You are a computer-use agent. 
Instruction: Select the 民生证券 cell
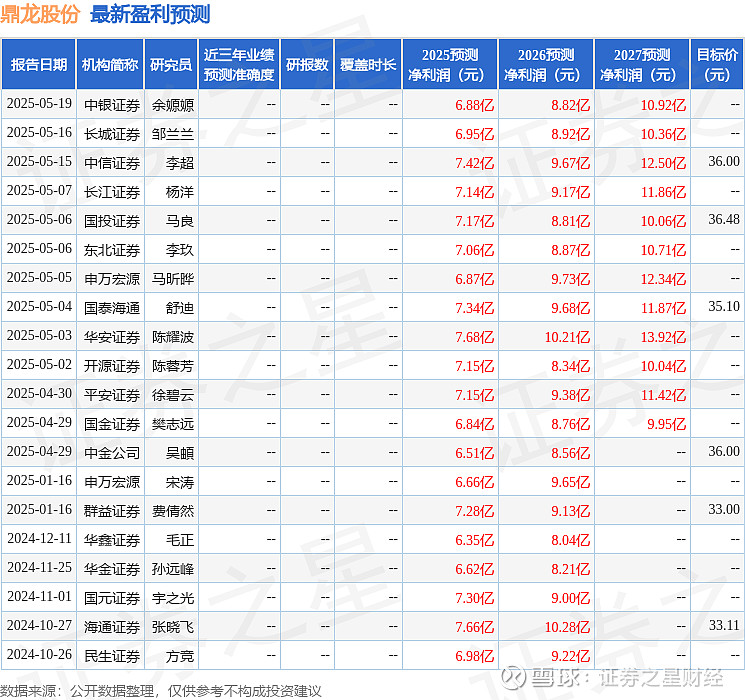[112, 656]
